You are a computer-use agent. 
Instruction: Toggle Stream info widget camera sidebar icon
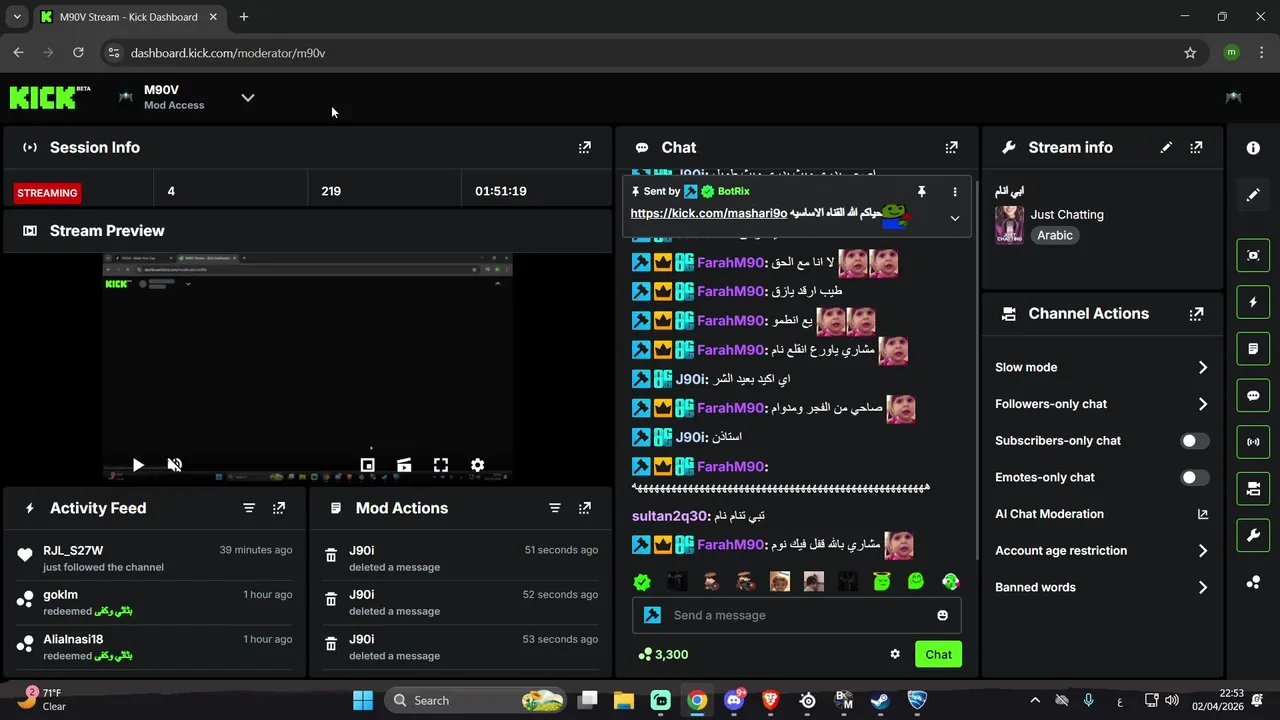coord(1253,489)
